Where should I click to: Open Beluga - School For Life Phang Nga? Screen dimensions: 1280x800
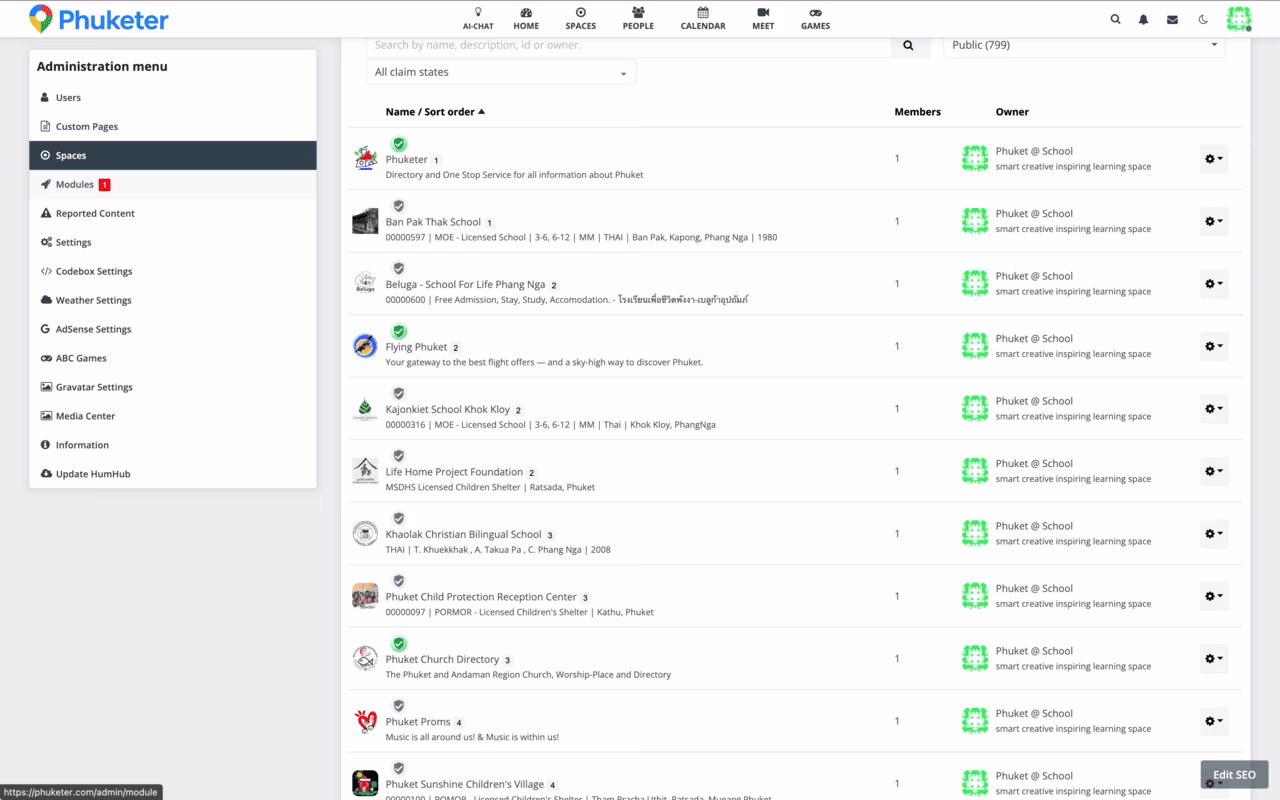(465, 285)
